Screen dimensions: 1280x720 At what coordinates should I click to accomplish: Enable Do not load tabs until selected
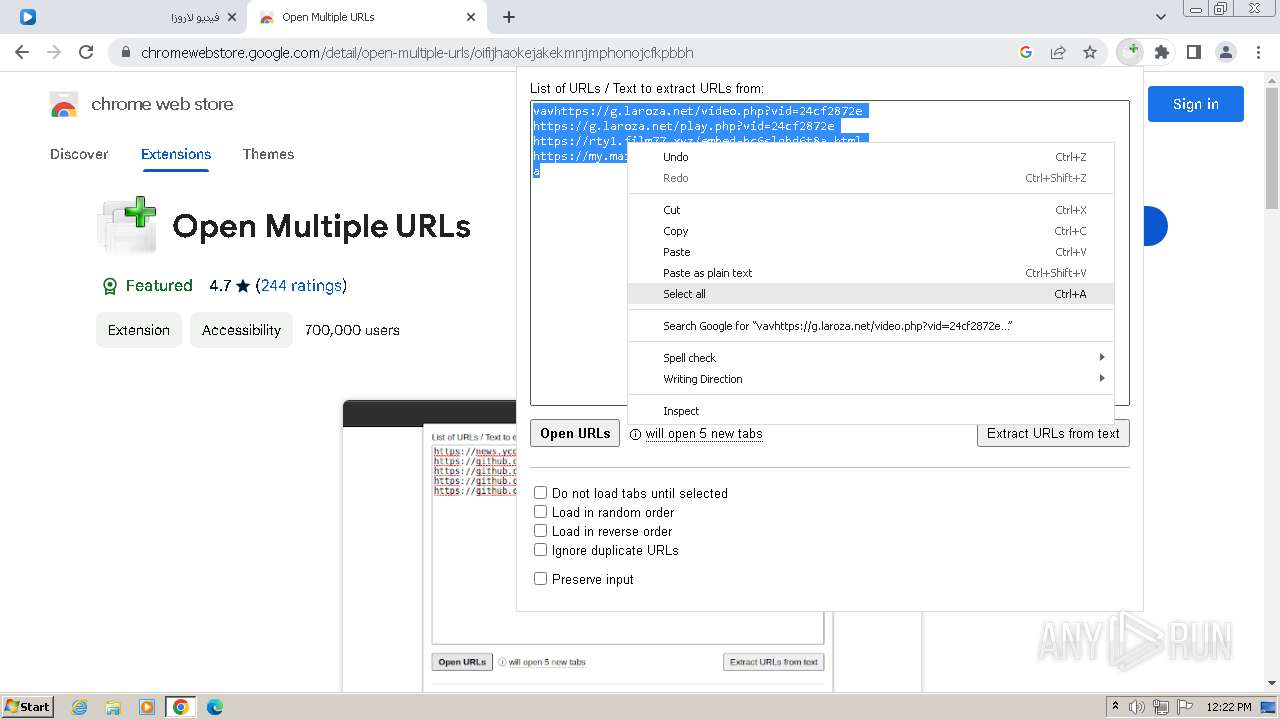[540, 493]
